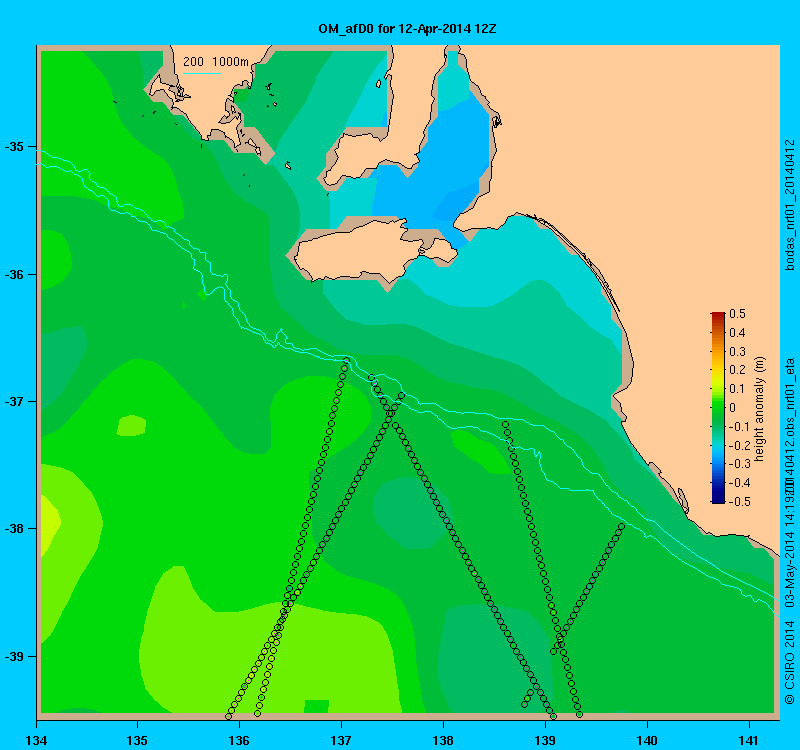Screen dimensions: 800x750
Task: Click the 139 longitude tick label
Action: pos(545,740)
